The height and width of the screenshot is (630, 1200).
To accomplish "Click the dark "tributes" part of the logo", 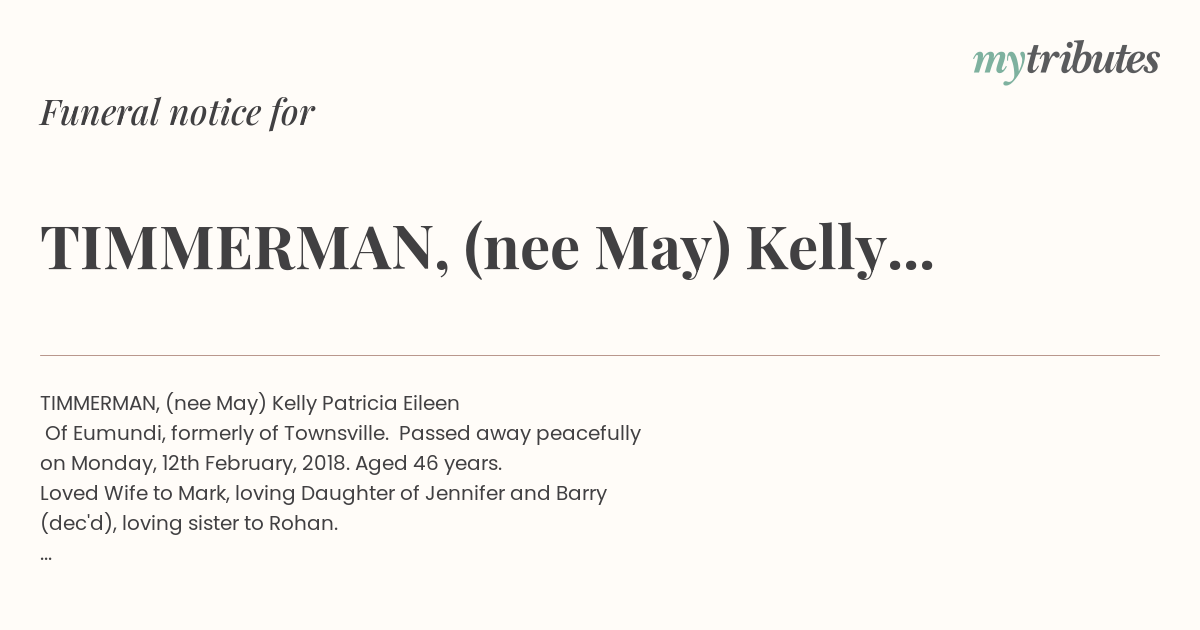I will pos(1093,59).
